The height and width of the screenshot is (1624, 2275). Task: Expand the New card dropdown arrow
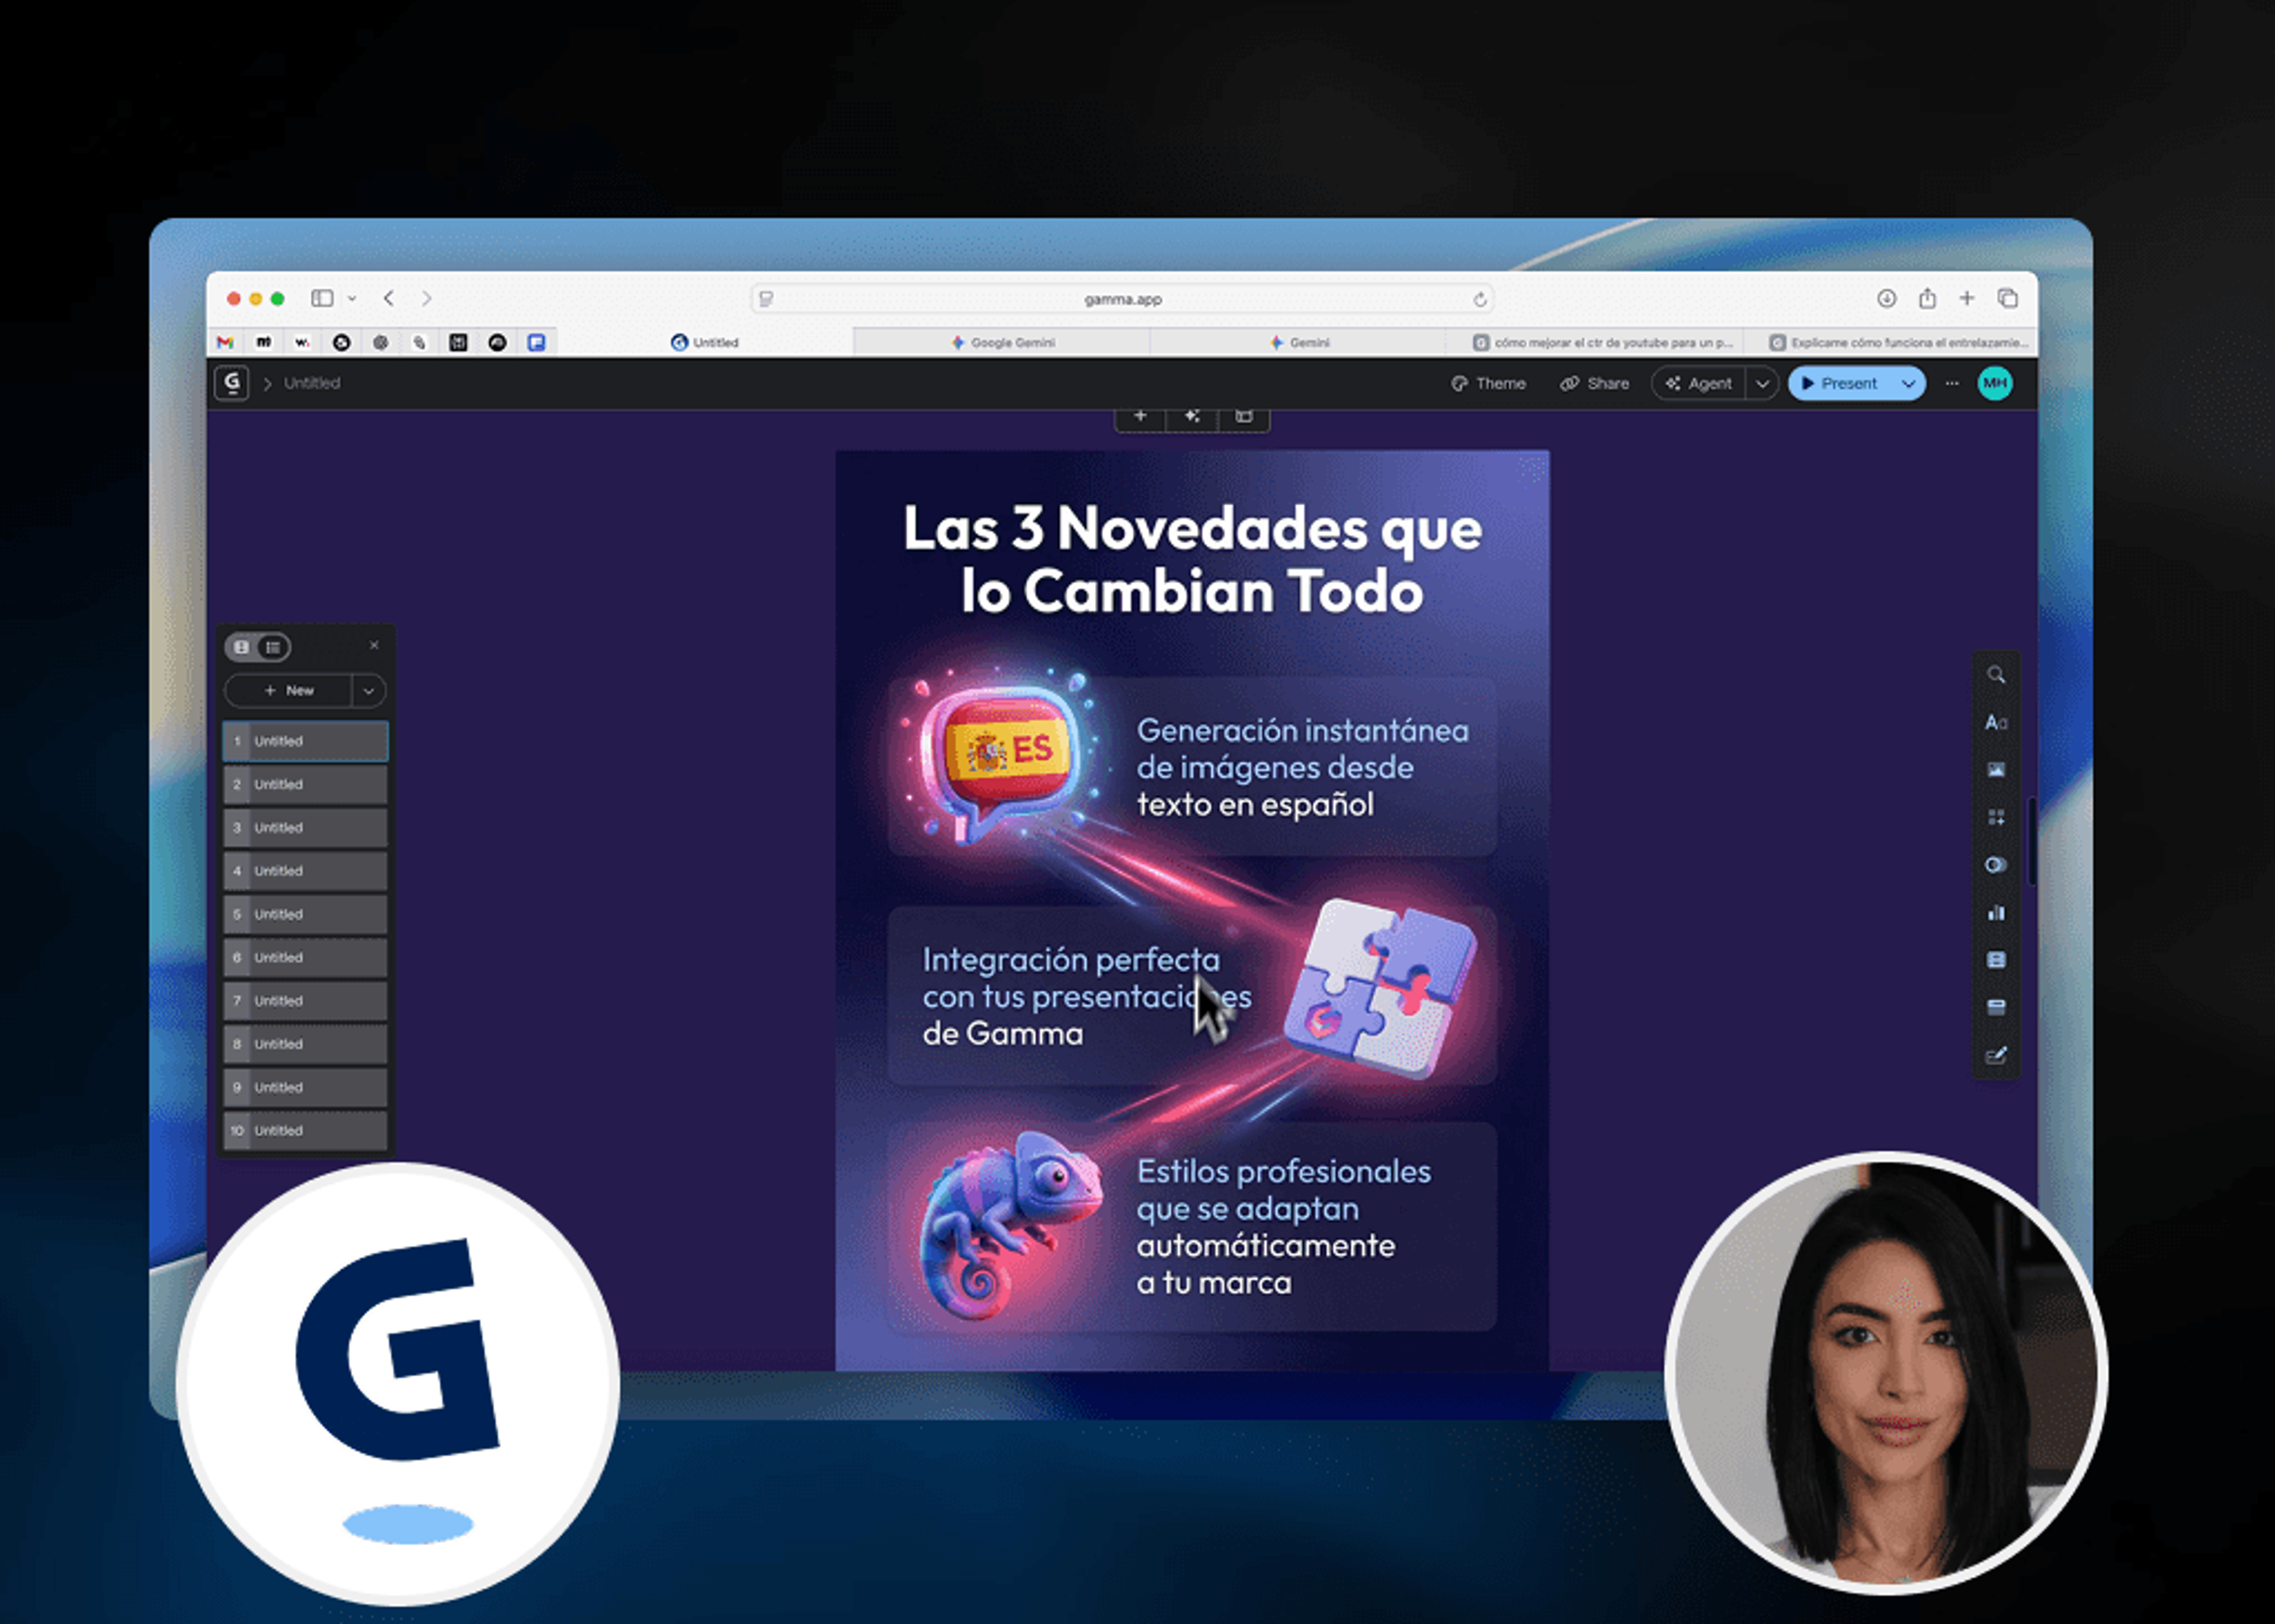coord(368,690)
